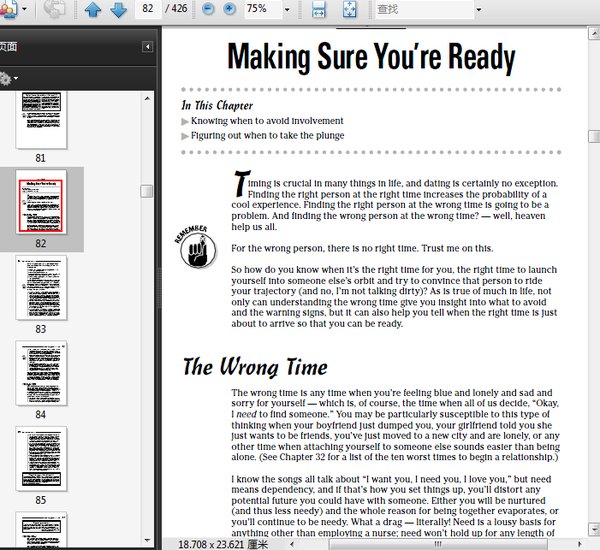Image resolution: width=600 pixels, height=550 pixels.
Task: Open the find box options dropdown
Action: (x=479, y=10)
